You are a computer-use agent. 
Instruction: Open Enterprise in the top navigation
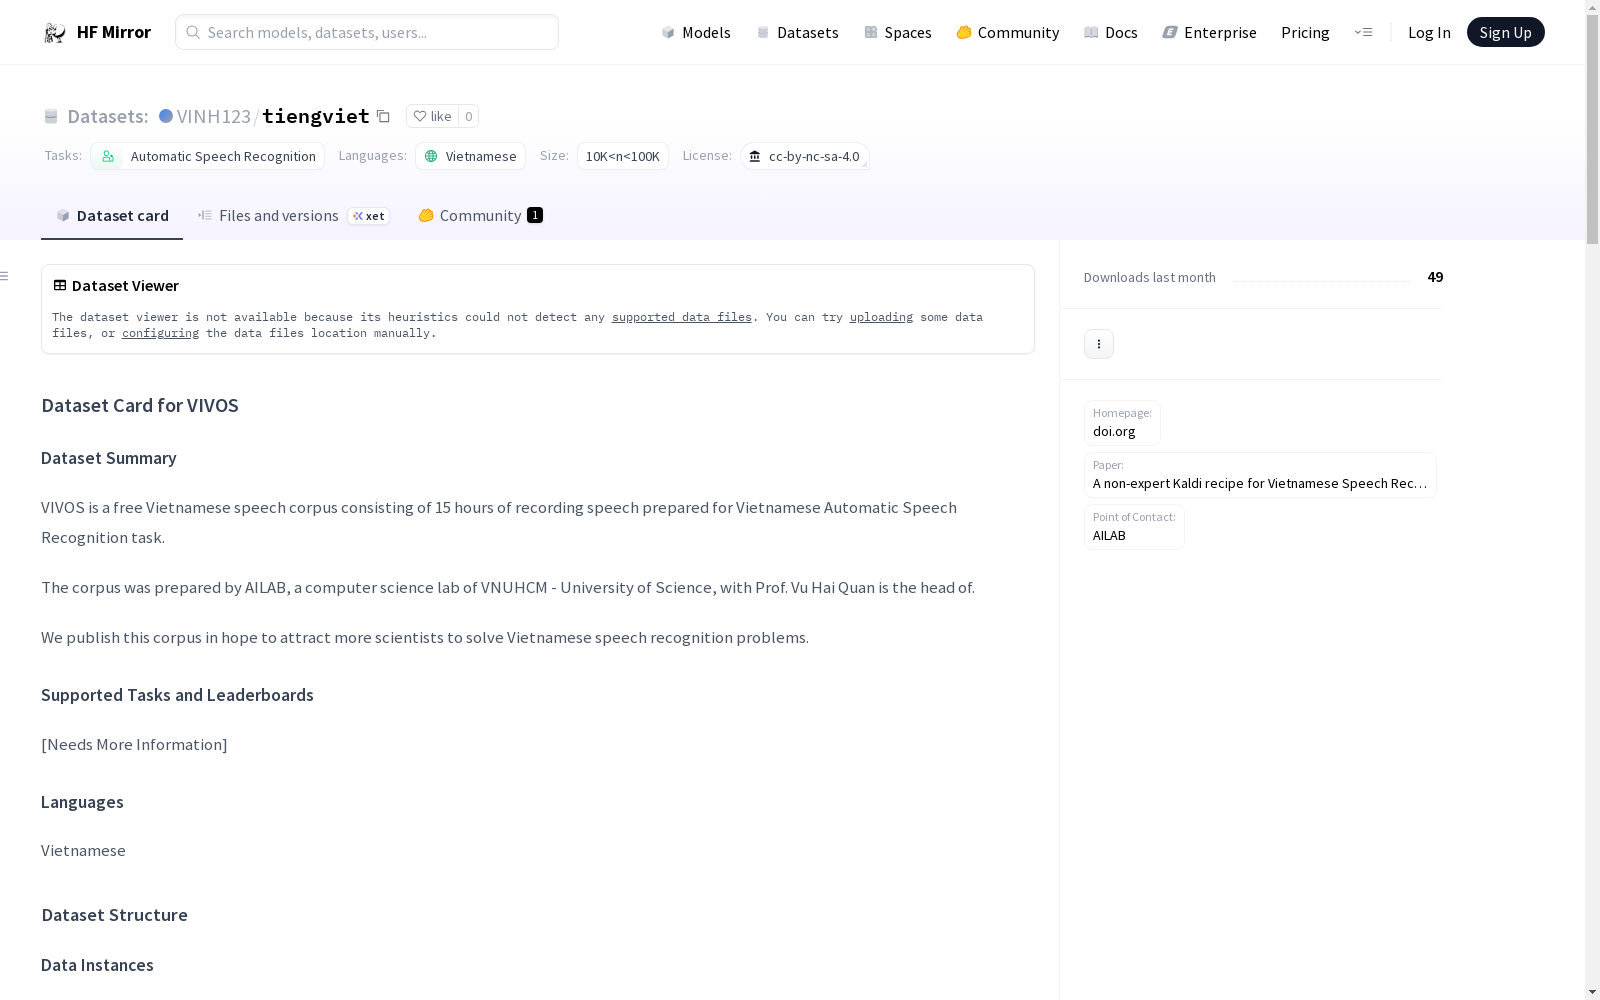(x=1210, y=32)
